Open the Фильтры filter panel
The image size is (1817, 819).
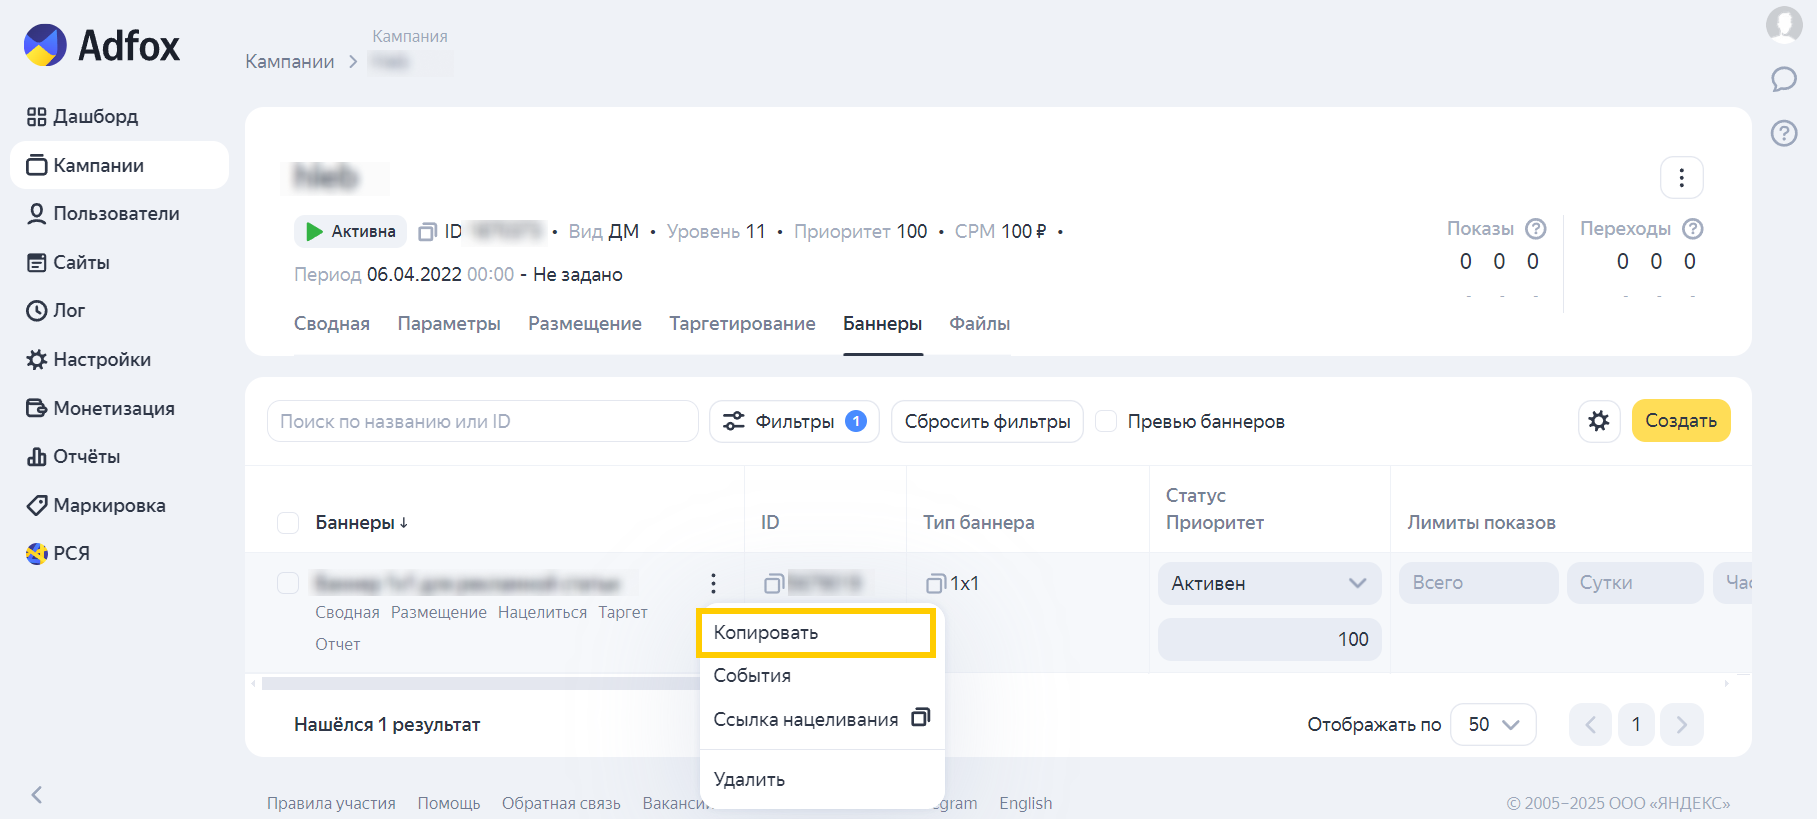pyautogui.click(x=794, y=421)
